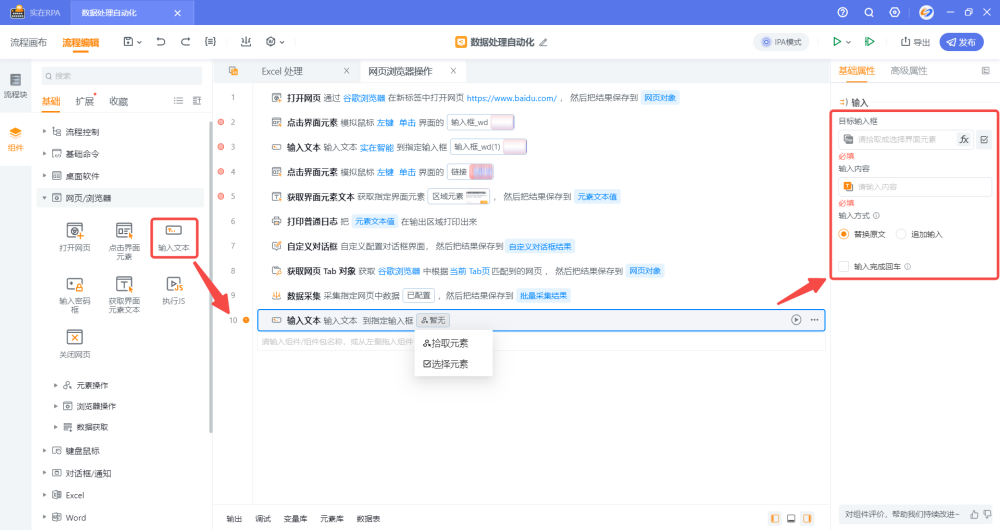Select the 点击界面元素 component icon
The height and width of the screenshot is (530, 1000).
click(x=124, y=231)
